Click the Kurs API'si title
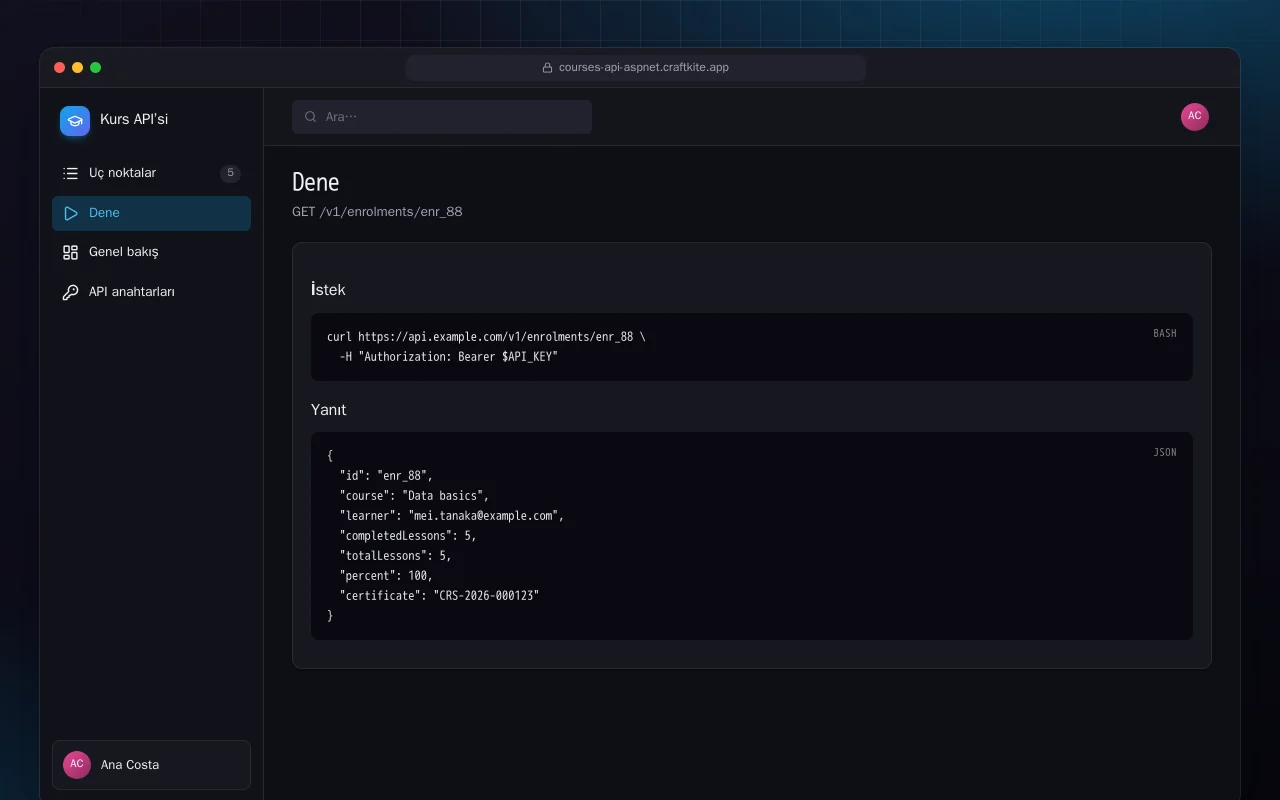 tap(134, 120)
